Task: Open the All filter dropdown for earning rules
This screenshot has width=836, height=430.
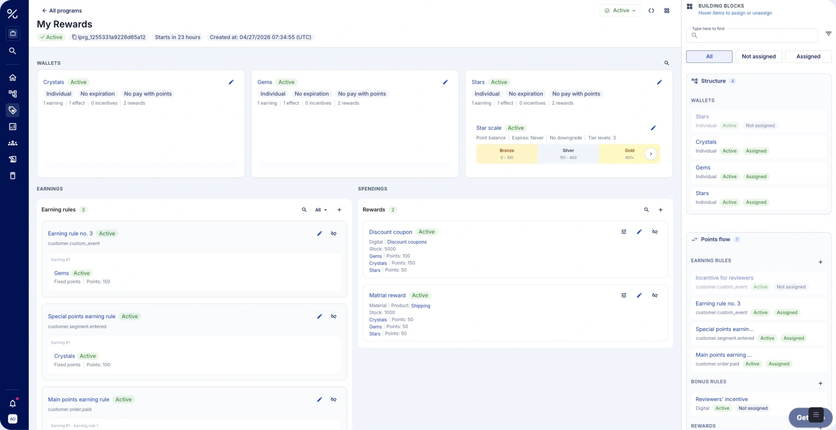Action: (x=320, y=210)
